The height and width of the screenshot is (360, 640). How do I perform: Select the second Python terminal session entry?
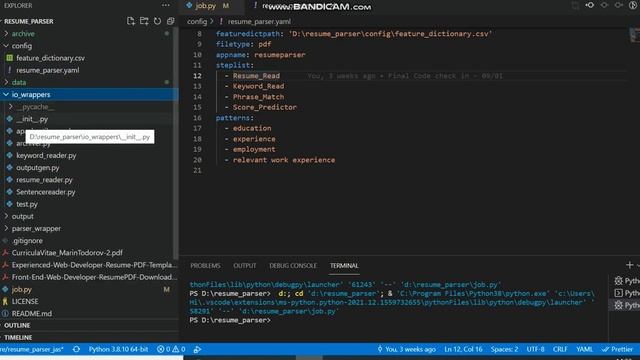(627, 293)
